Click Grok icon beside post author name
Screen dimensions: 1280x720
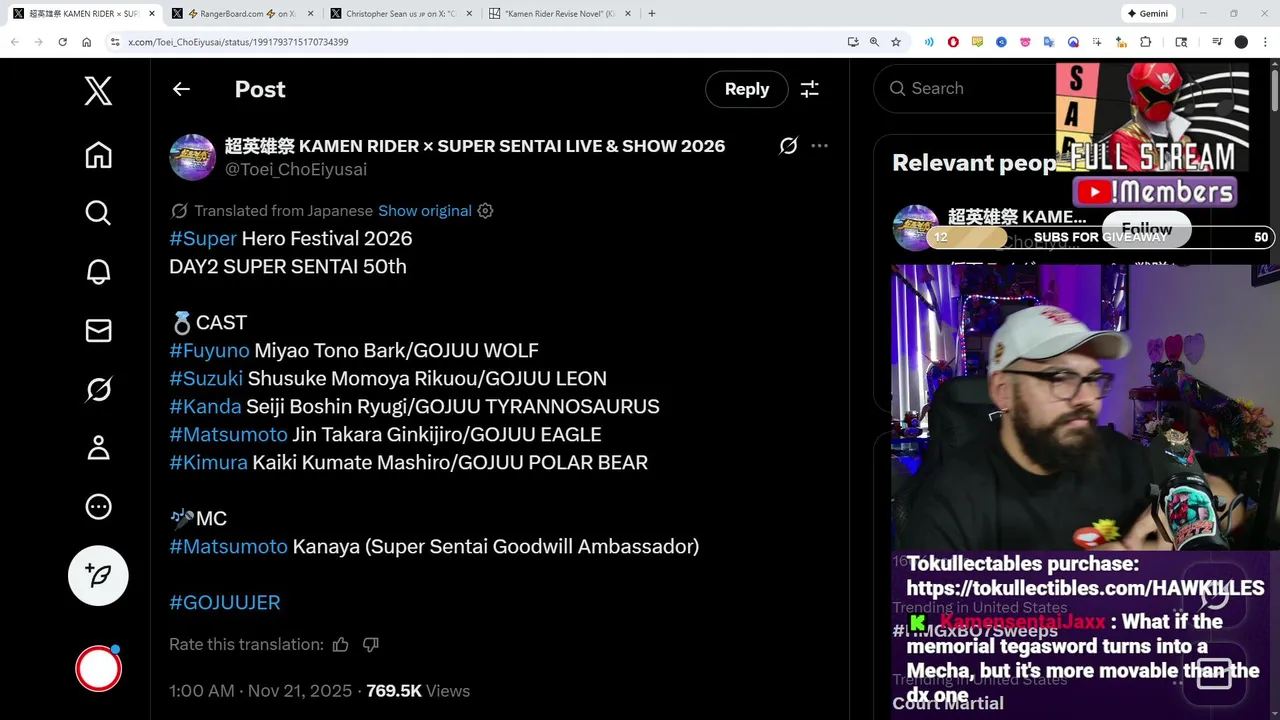coord(788,146)
